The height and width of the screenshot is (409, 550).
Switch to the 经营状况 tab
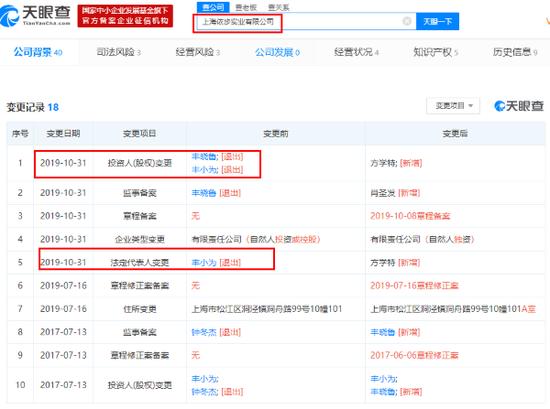tap(356, 52)
